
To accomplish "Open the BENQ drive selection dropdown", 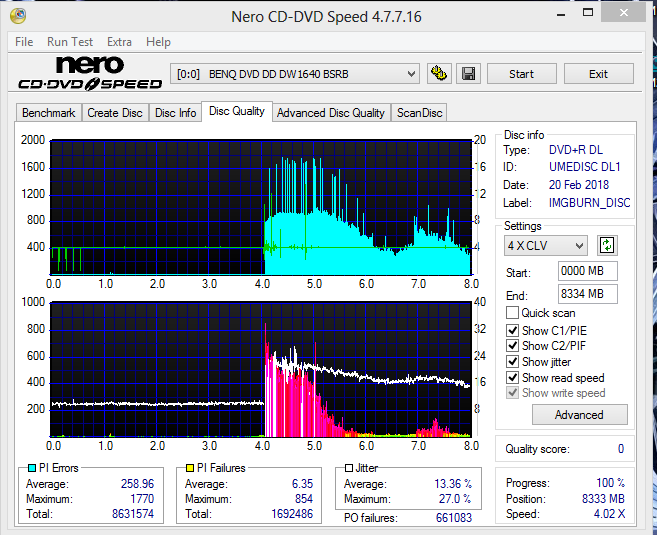I will [295, 74].
